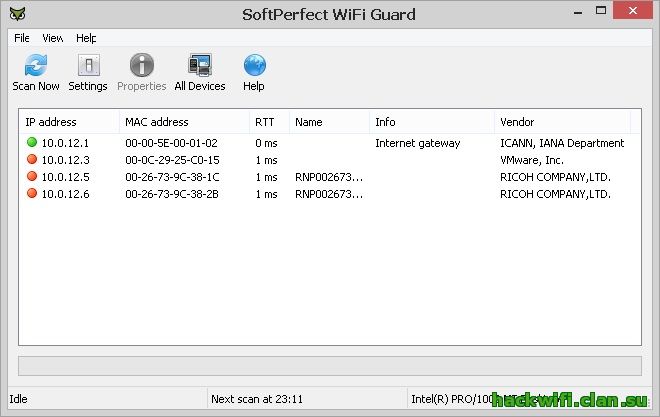Click the ICANN, IANA Department vendor cell

(x=562, y=143)
